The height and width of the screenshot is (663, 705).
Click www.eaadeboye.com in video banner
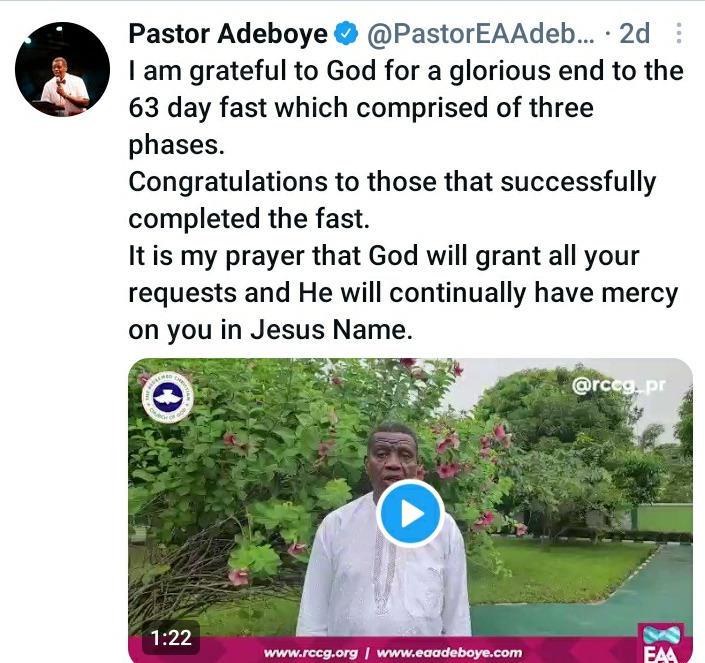click(450, 653)
